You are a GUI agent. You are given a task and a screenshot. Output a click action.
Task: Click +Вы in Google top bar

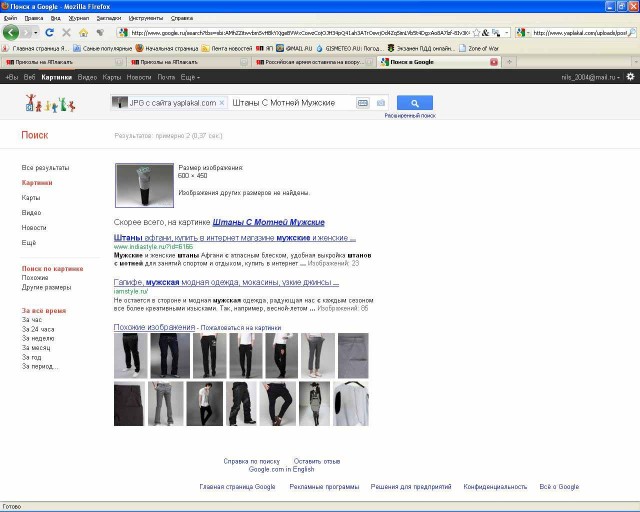[x=11, y=77]
